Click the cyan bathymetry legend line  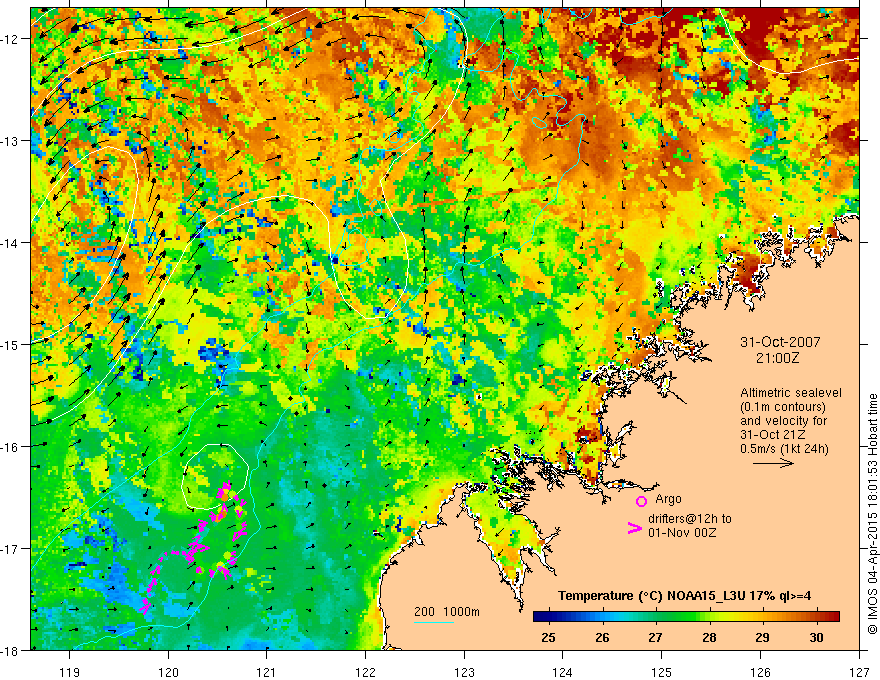433,622
